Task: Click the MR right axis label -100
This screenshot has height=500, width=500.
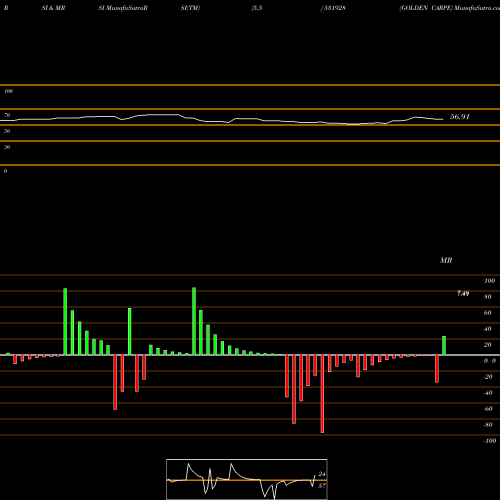Action: (x=490, y=441)
